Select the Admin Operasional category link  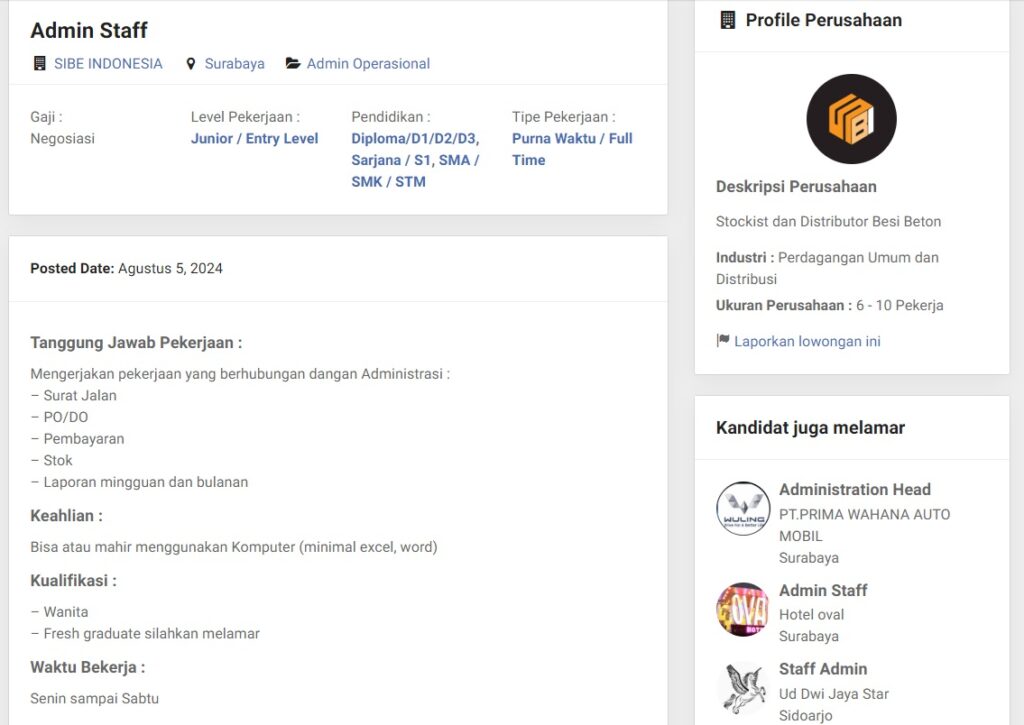coord(368,64)
